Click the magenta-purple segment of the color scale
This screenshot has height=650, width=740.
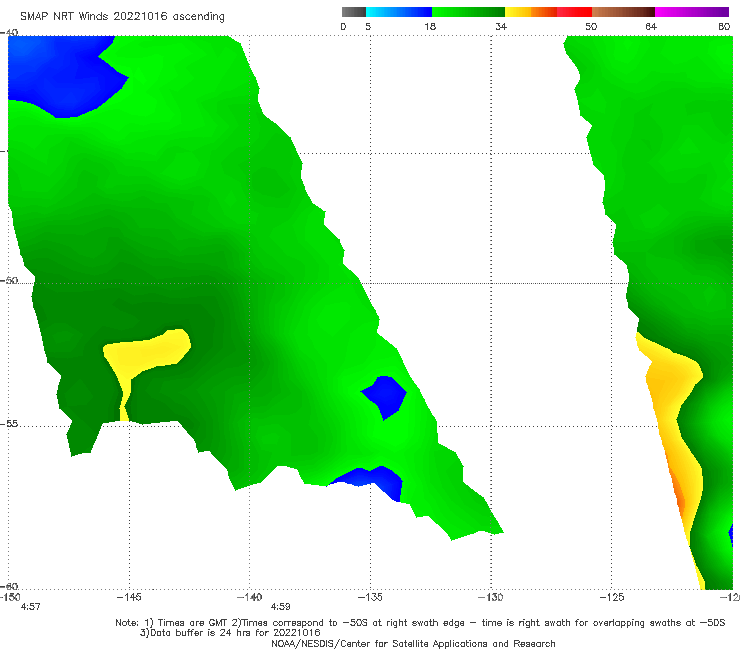point(692,12)
